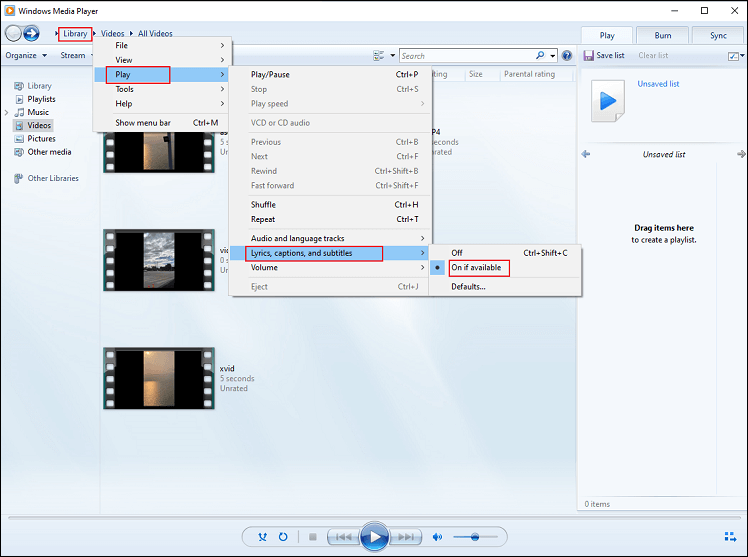The height and width of the screenshot is (557, 748).
Task: Open 'Audio and language tracks' menu item
Action: (x=297, y=238)
